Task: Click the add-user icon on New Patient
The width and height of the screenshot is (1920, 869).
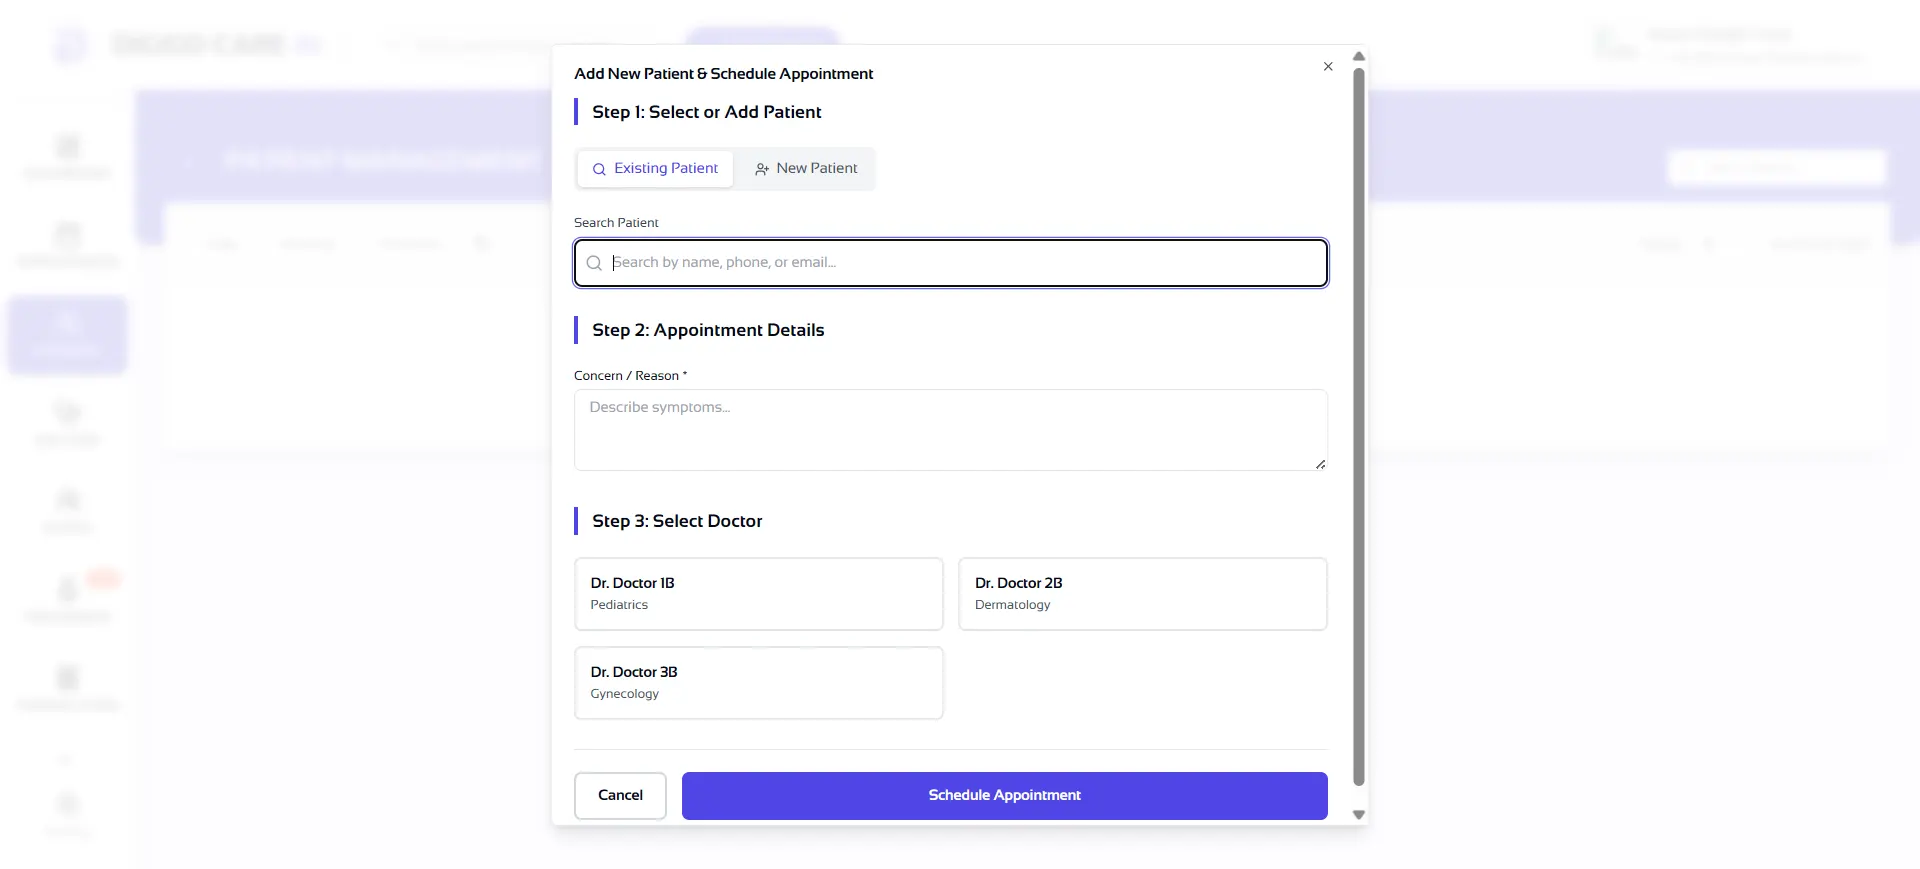Action: click(762, 169)
